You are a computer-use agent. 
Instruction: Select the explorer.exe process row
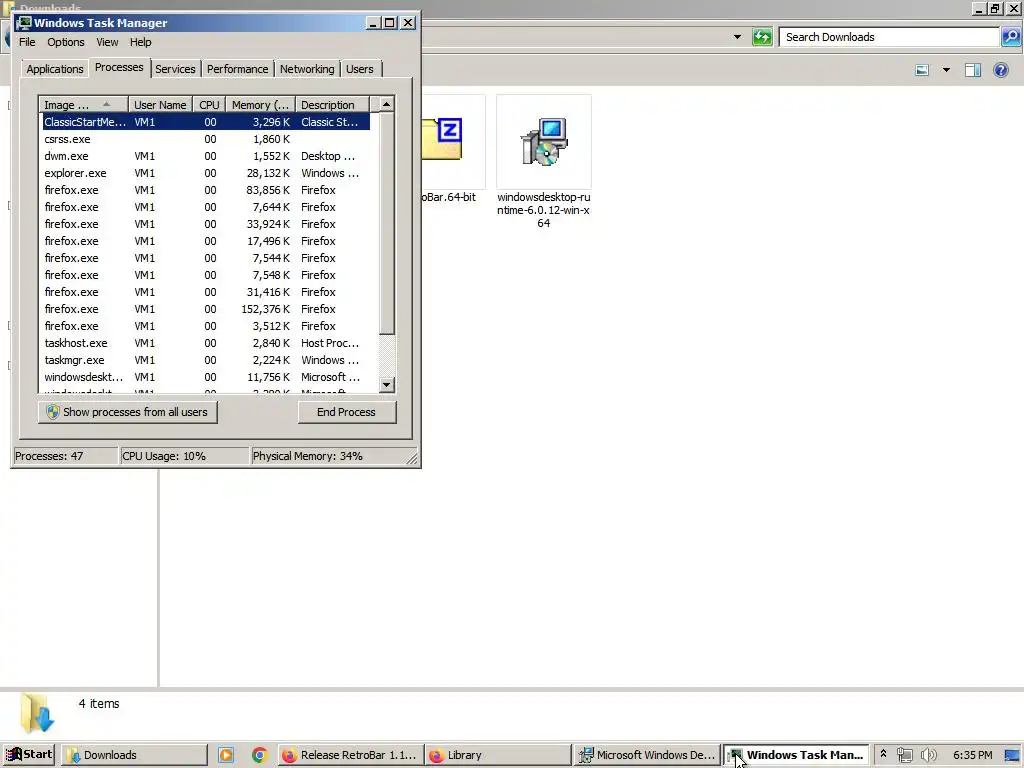[x=206, y=173]
